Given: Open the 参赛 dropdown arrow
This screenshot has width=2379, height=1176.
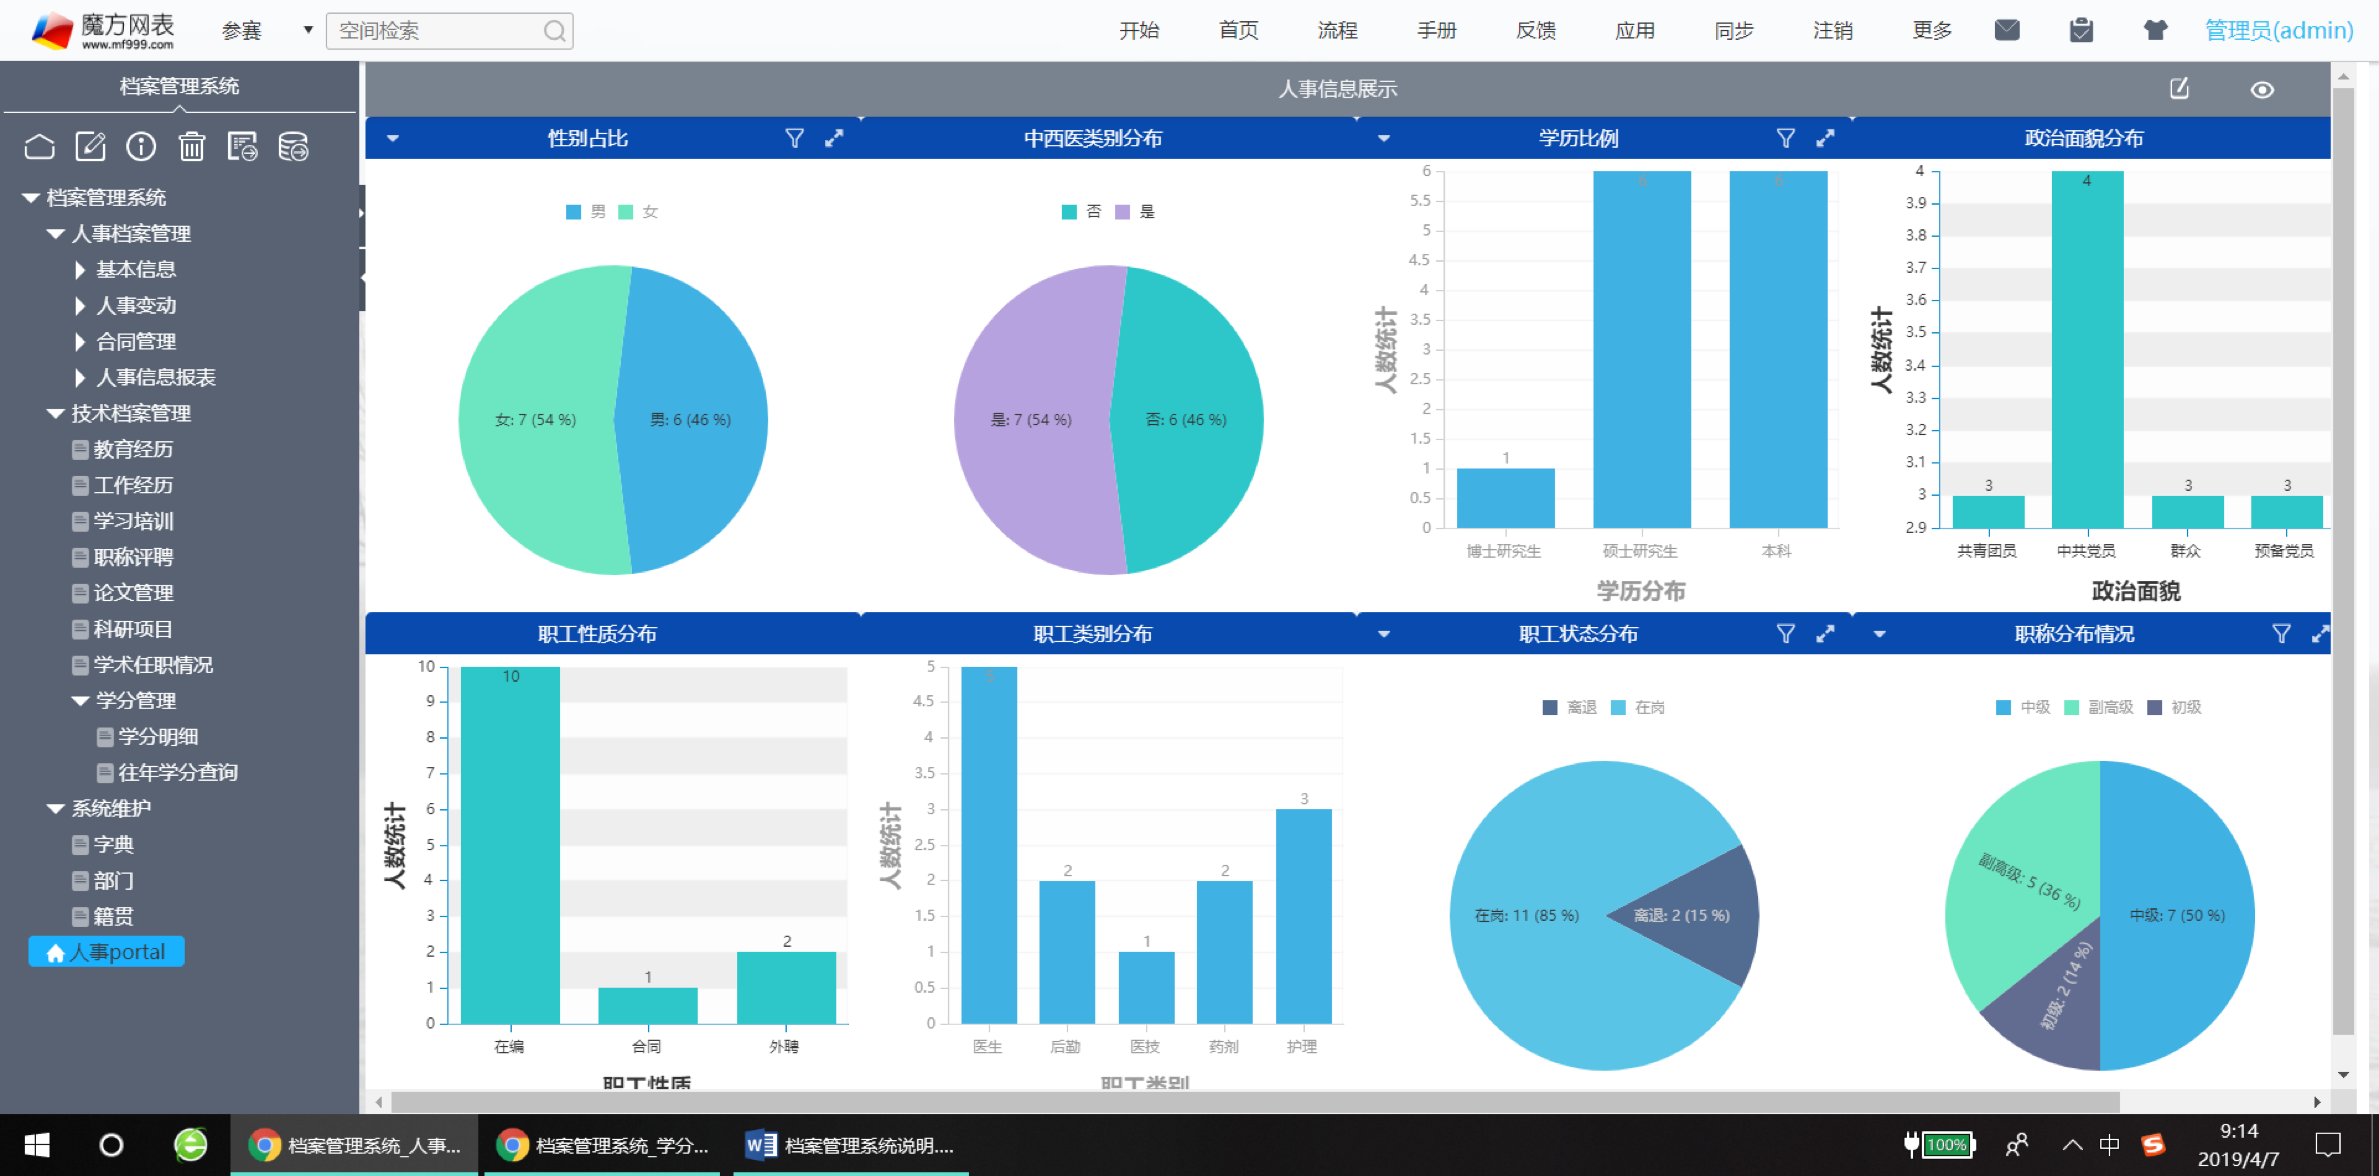Looking at the screenshot, I should point(308,30).
